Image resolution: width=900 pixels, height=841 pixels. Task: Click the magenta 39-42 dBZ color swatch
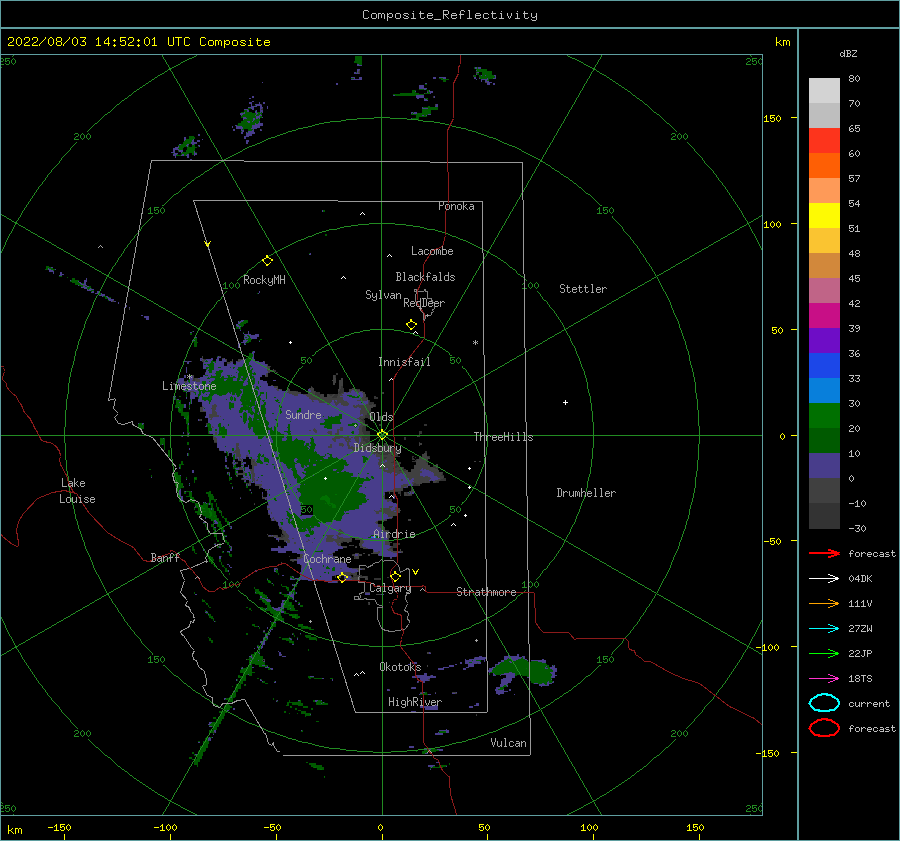(824, 315)
